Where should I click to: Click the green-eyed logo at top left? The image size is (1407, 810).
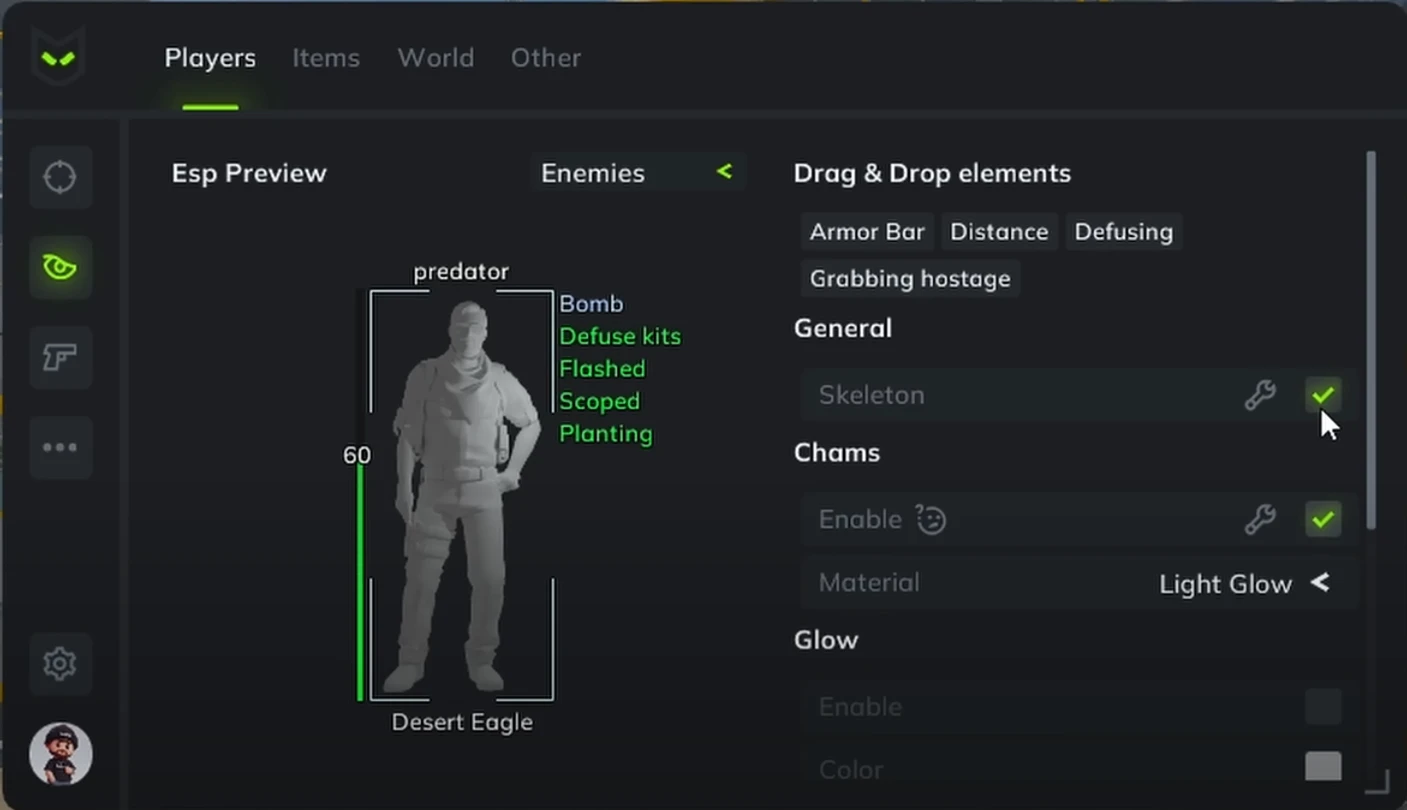point(58,58)
